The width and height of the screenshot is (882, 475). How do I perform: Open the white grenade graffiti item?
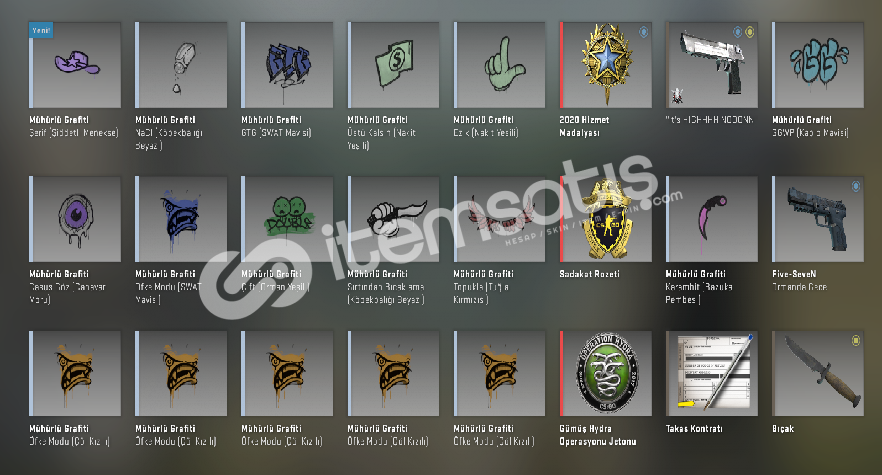[x=181, y=65]
